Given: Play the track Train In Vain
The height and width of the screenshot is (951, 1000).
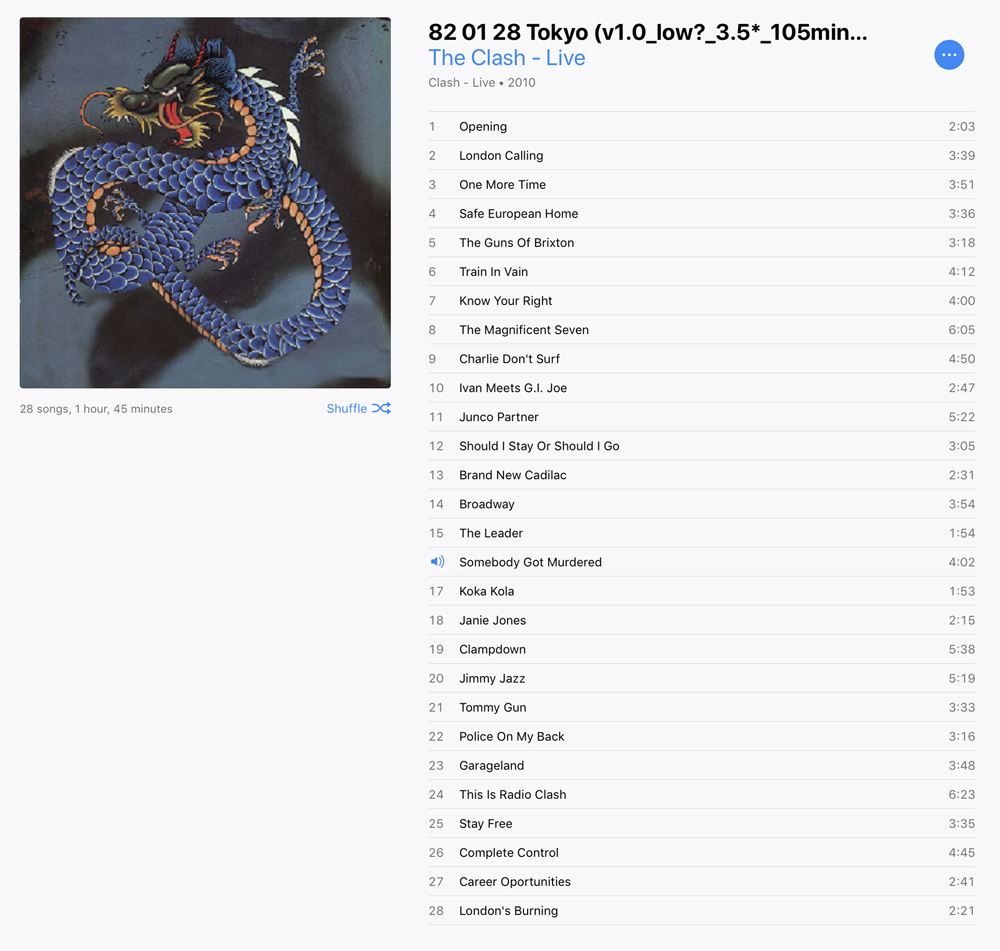Looking at the screenshot, I should [x=702, y=272].
